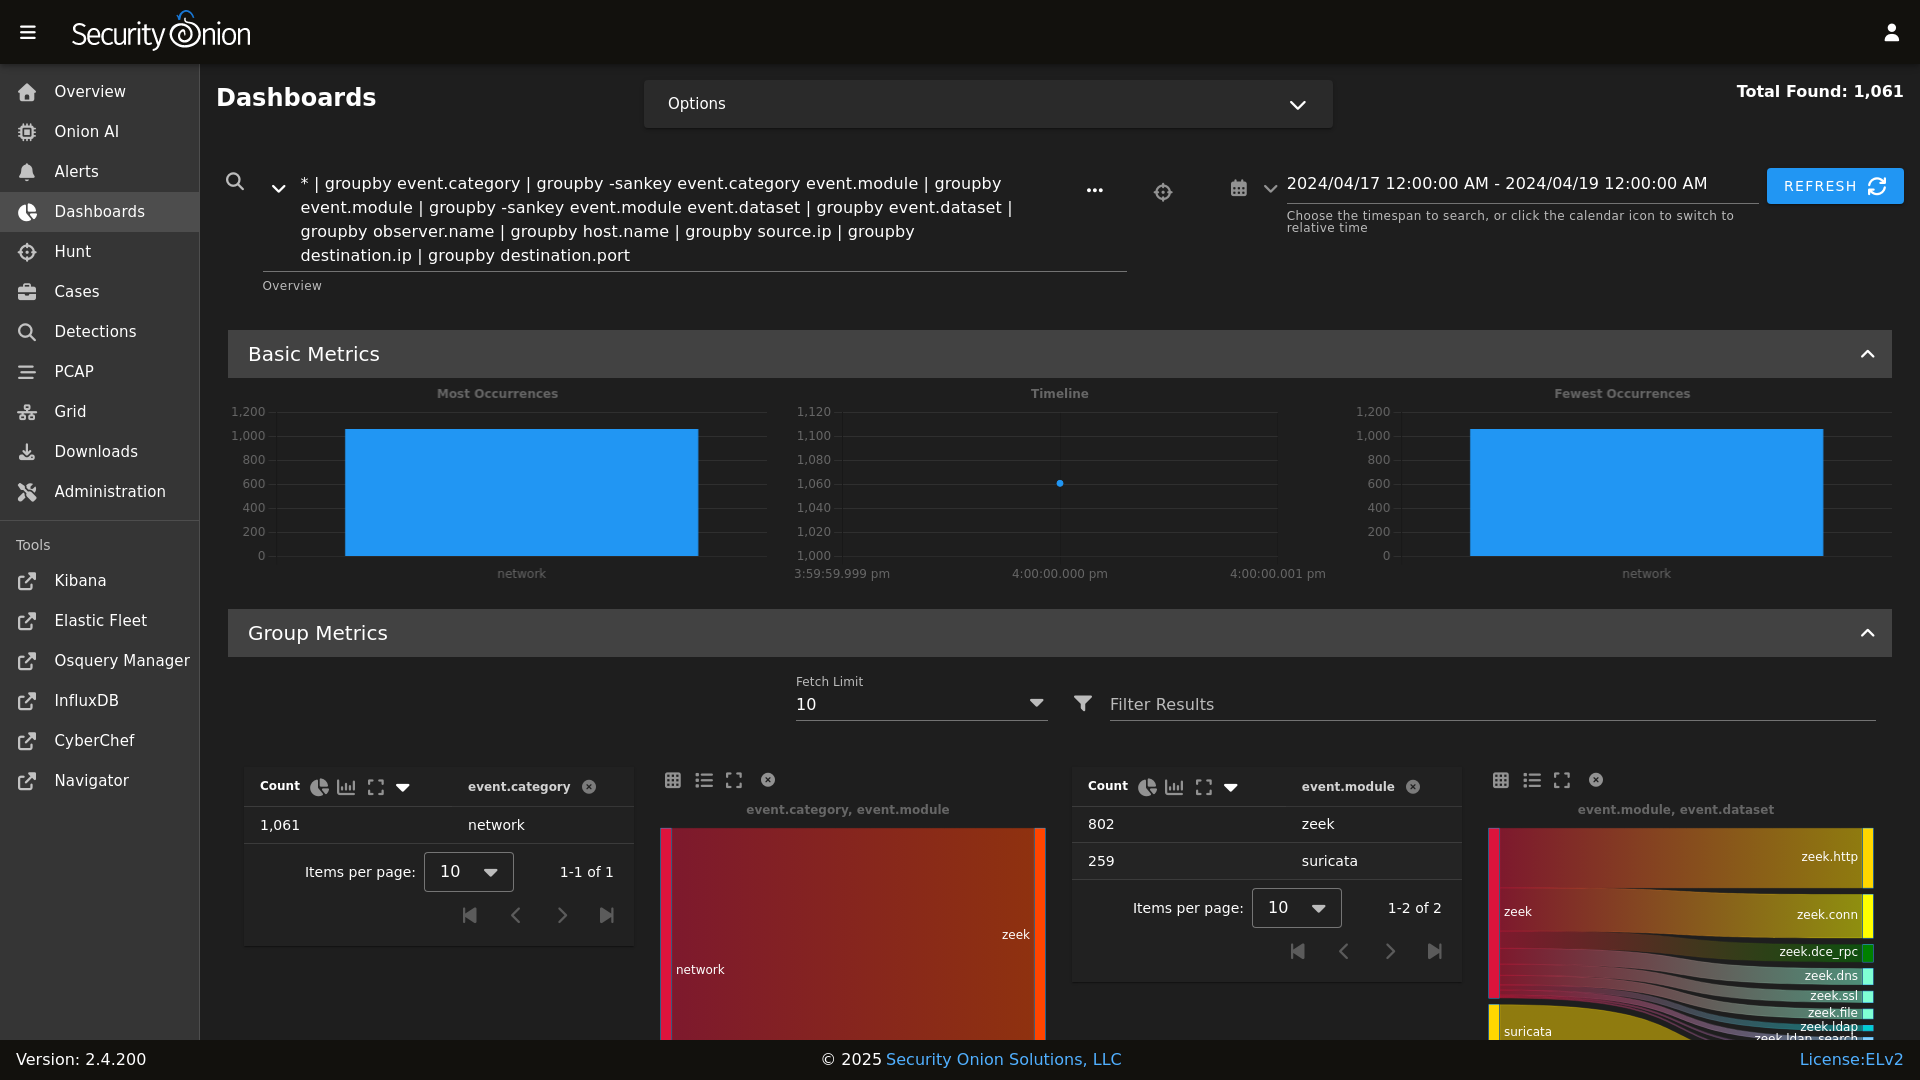The image size is (1920, 1080).
Task: Remove the event.category field grouping
Action: pyautogui.click(x=590, y=787)
